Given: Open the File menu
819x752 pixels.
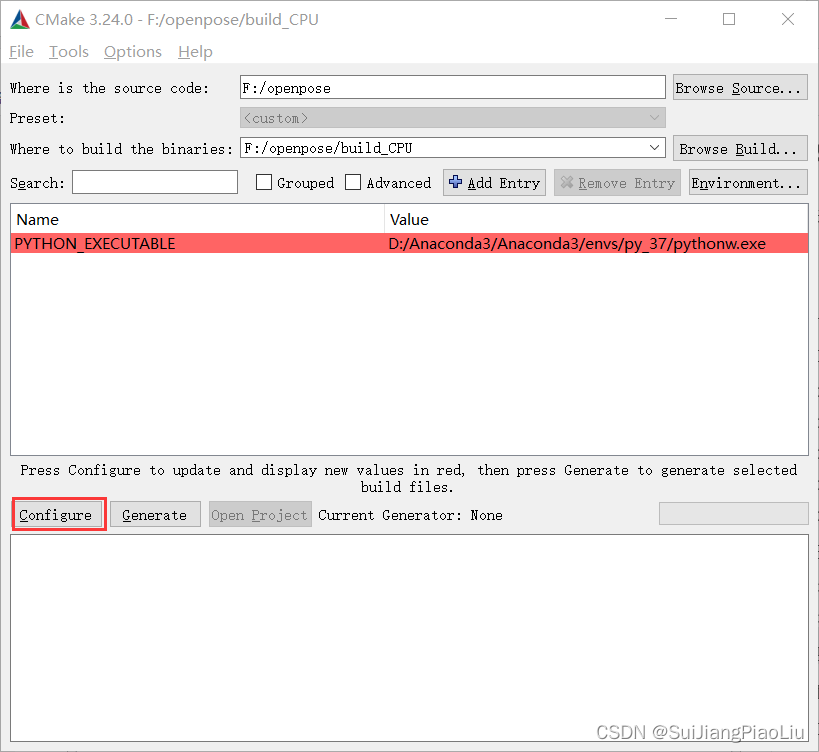Looking at the screenshot, I should point(21,52).
